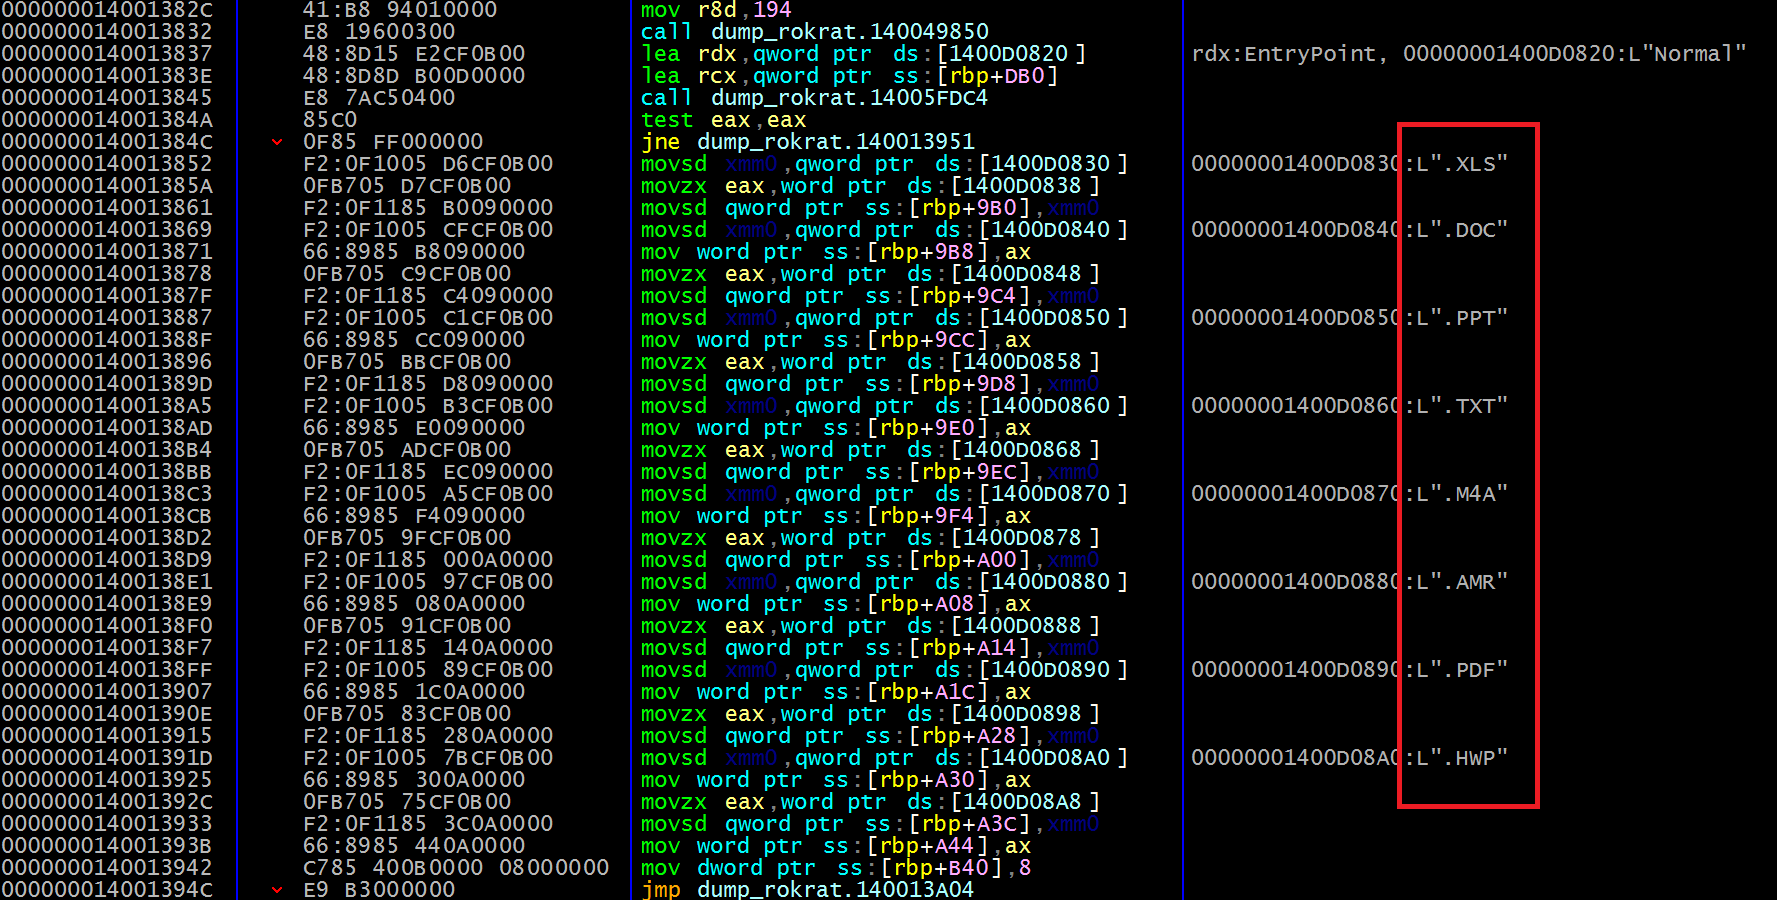The width and height of the screenshot is (1777, 900).
Task: Select the test eax,eax instruction
Action: [x=723, y=120]
